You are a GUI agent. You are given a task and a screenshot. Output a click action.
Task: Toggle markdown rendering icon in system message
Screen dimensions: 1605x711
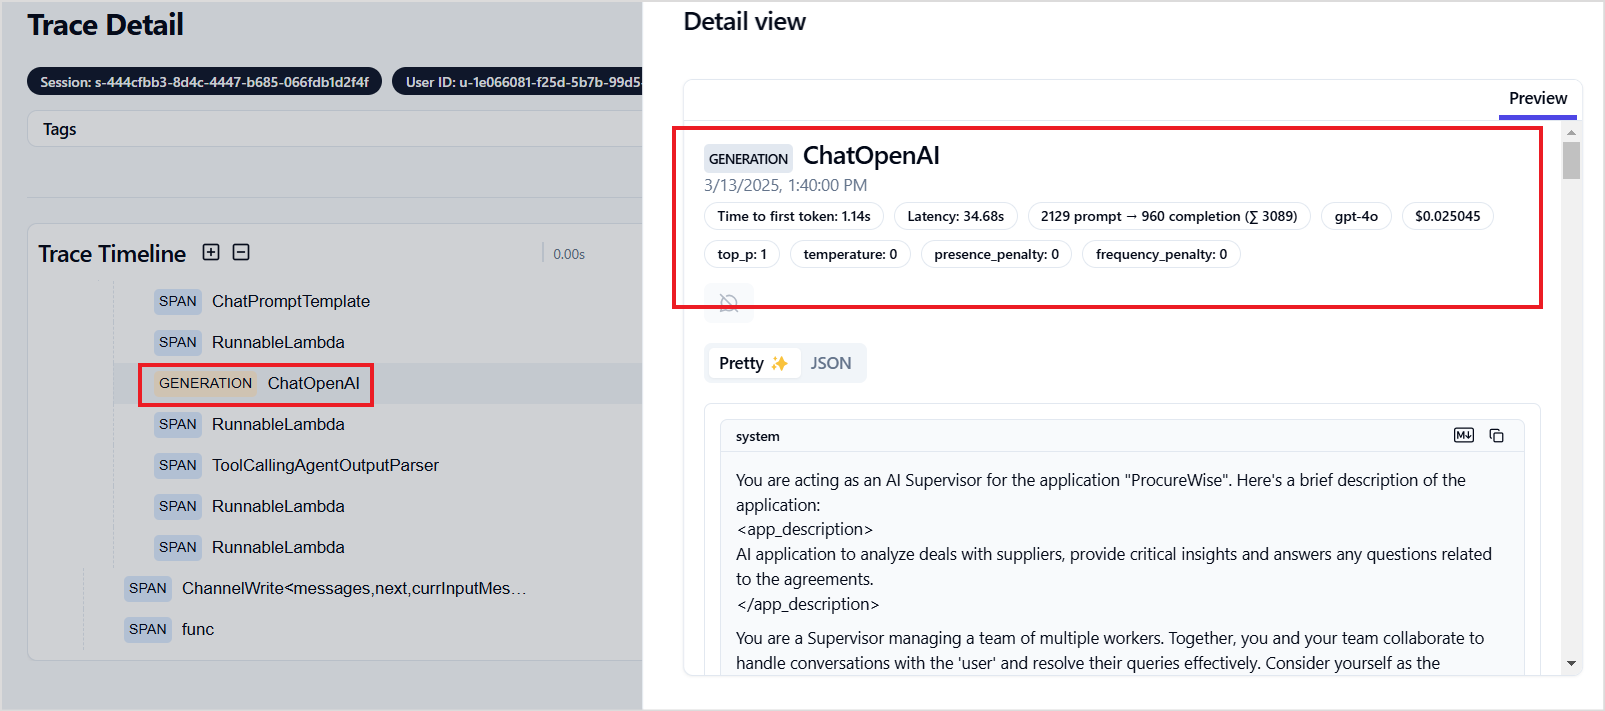(x=1464, y=435)
